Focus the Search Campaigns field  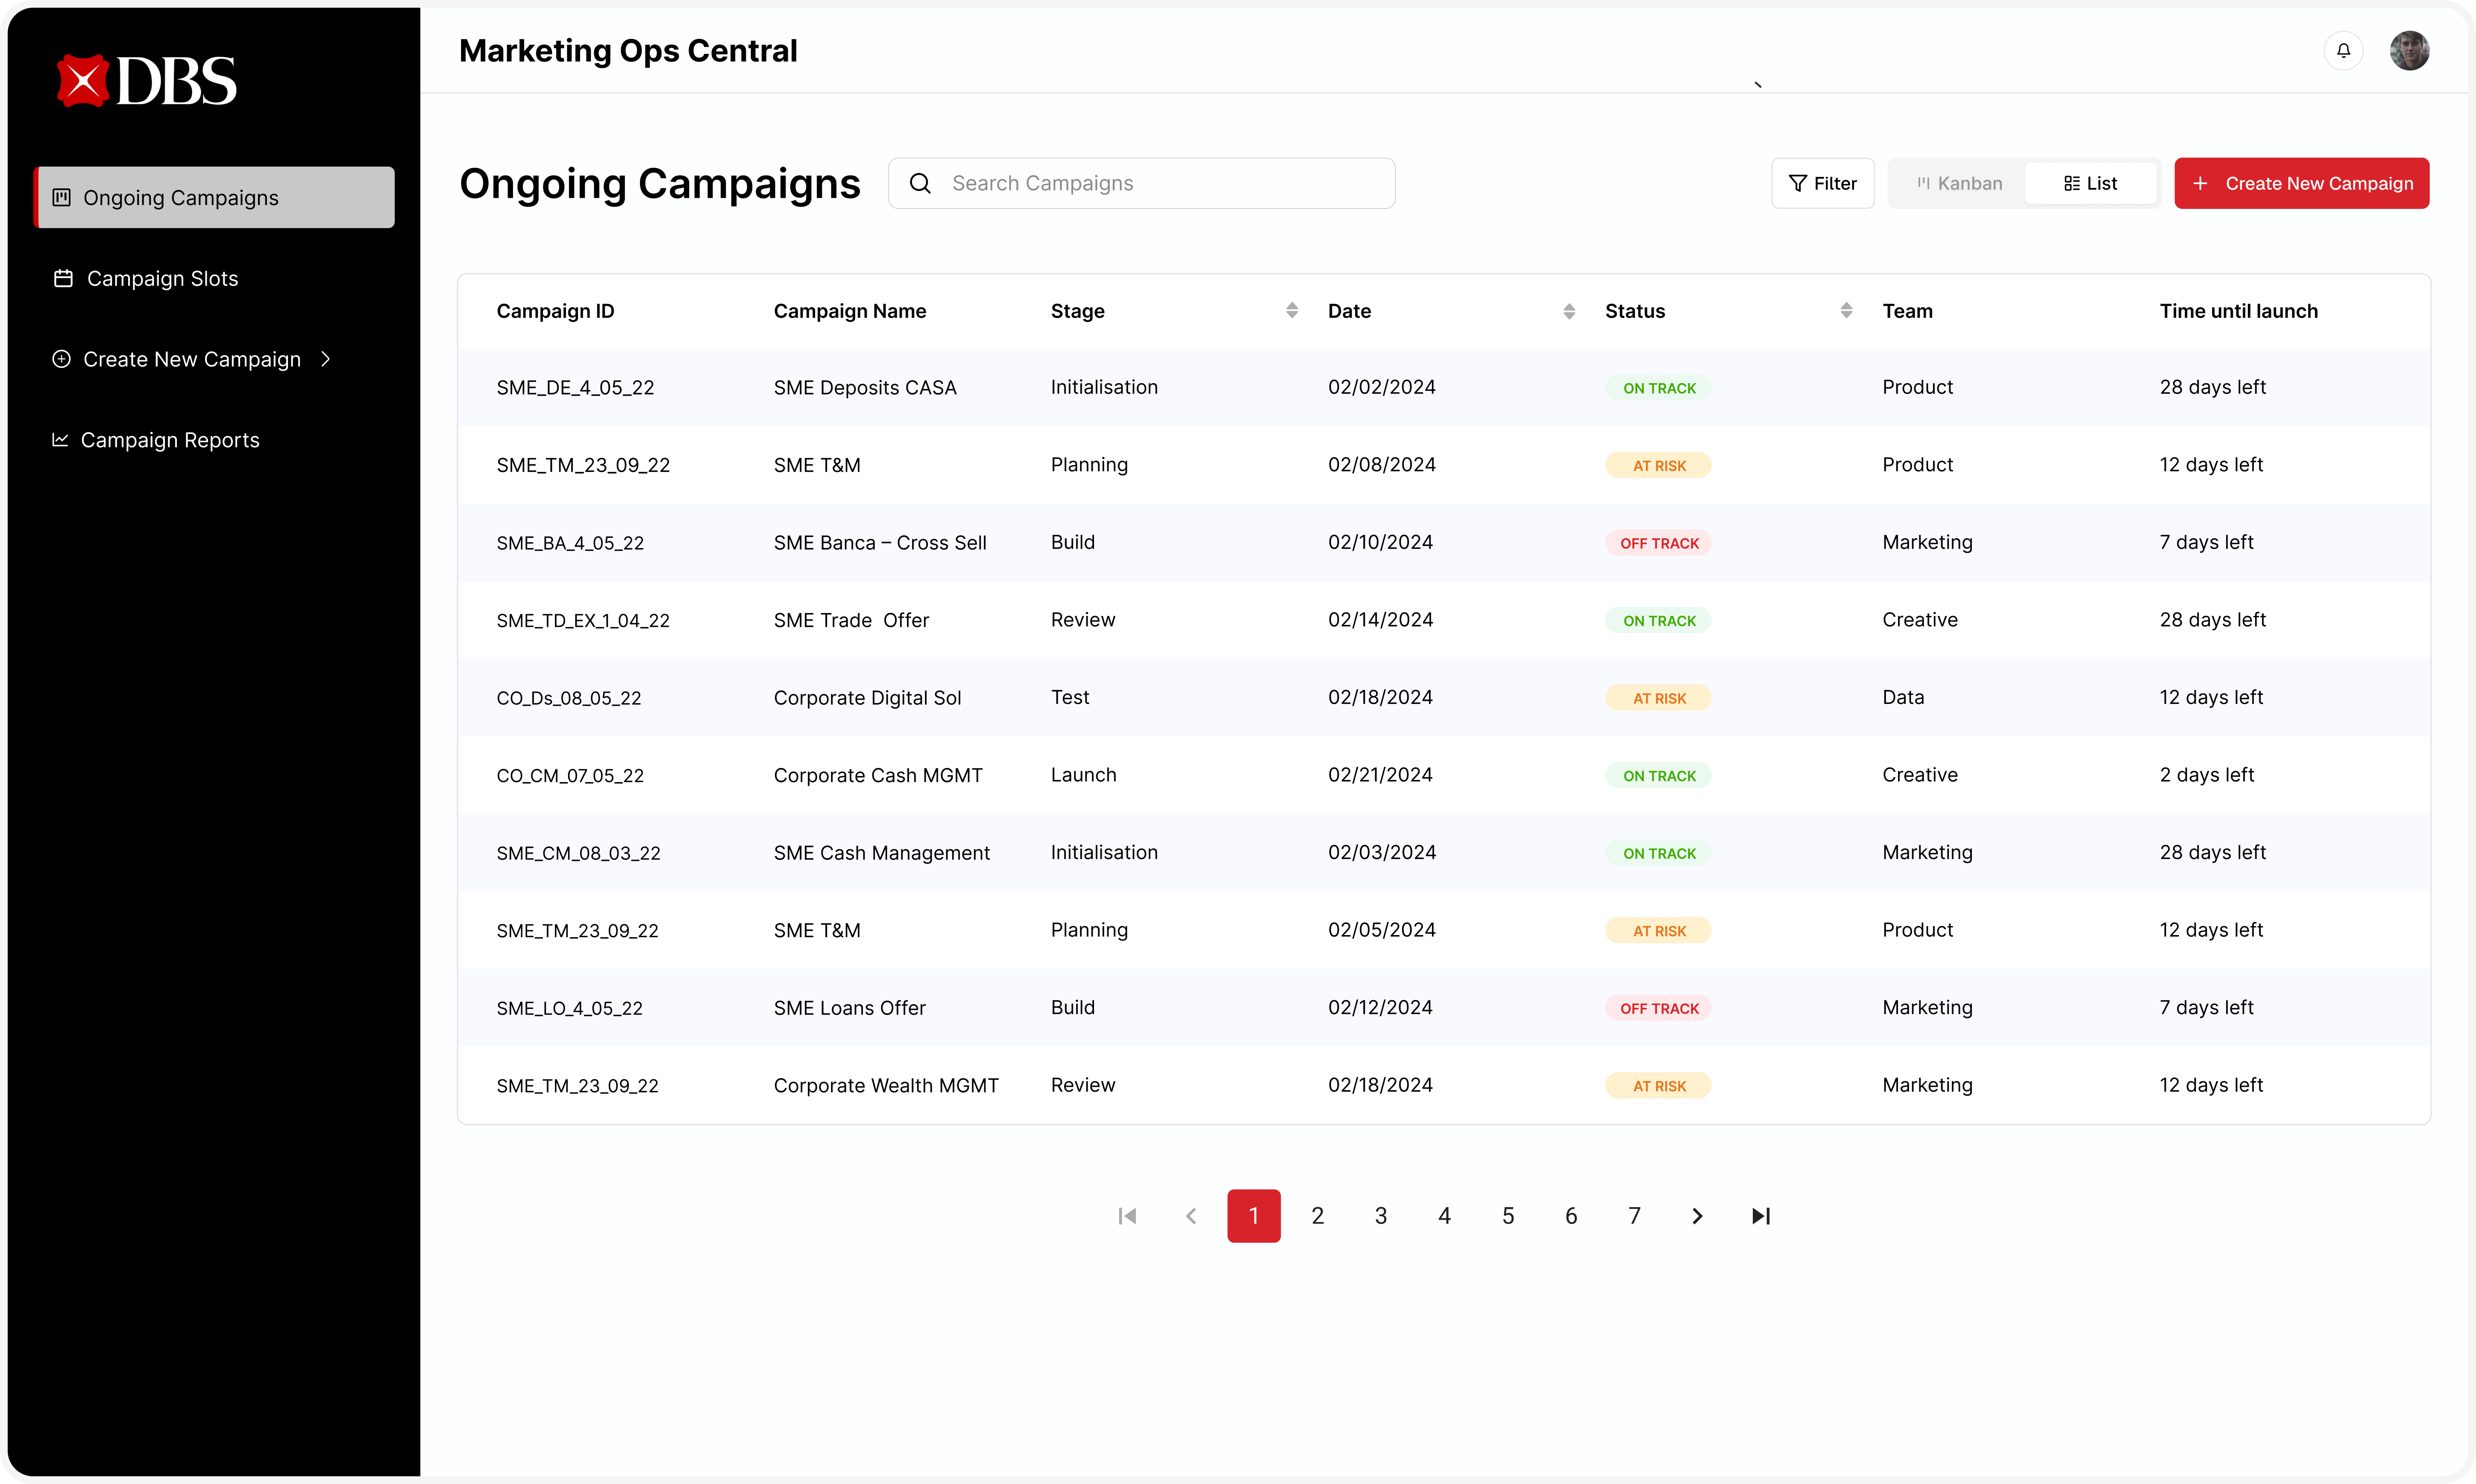tap(1141, 183)
